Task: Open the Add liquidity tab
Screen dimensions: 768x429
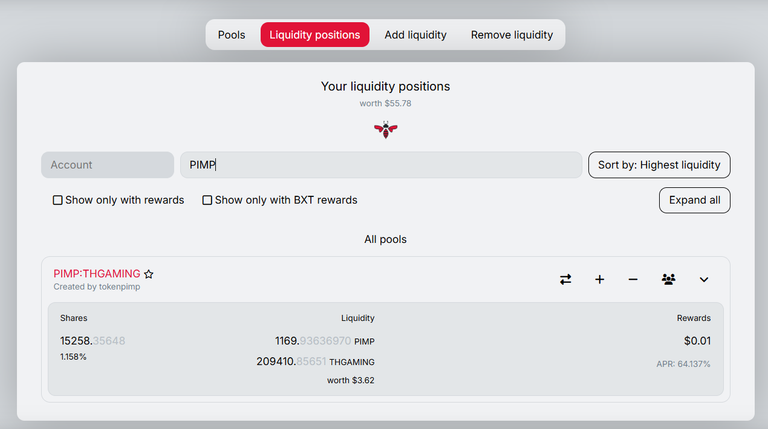Action: [x=415, y=35]
